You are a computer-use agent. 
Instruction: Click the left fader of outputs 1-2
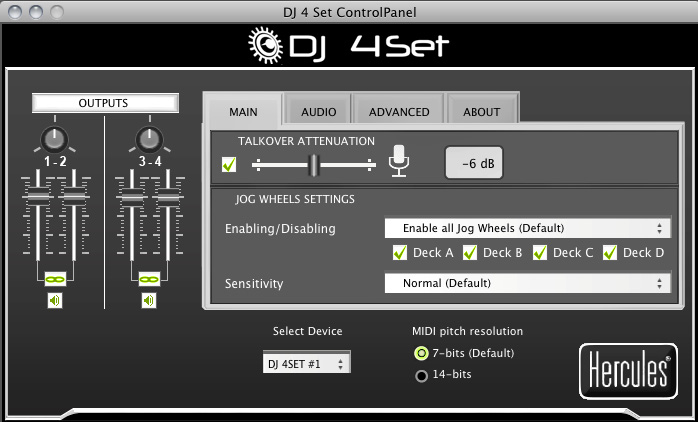[x=38, y=196]
